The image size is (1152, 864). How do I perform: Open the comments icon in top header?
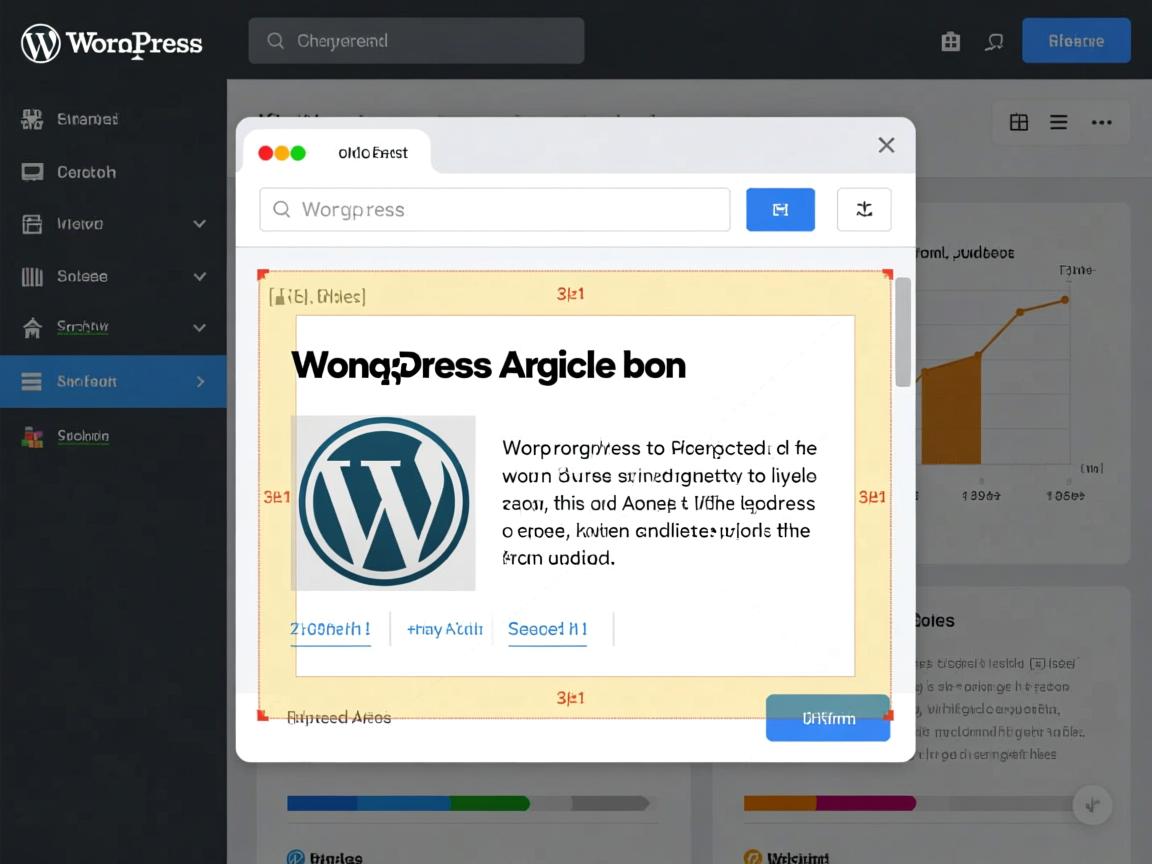click(994, 41)
